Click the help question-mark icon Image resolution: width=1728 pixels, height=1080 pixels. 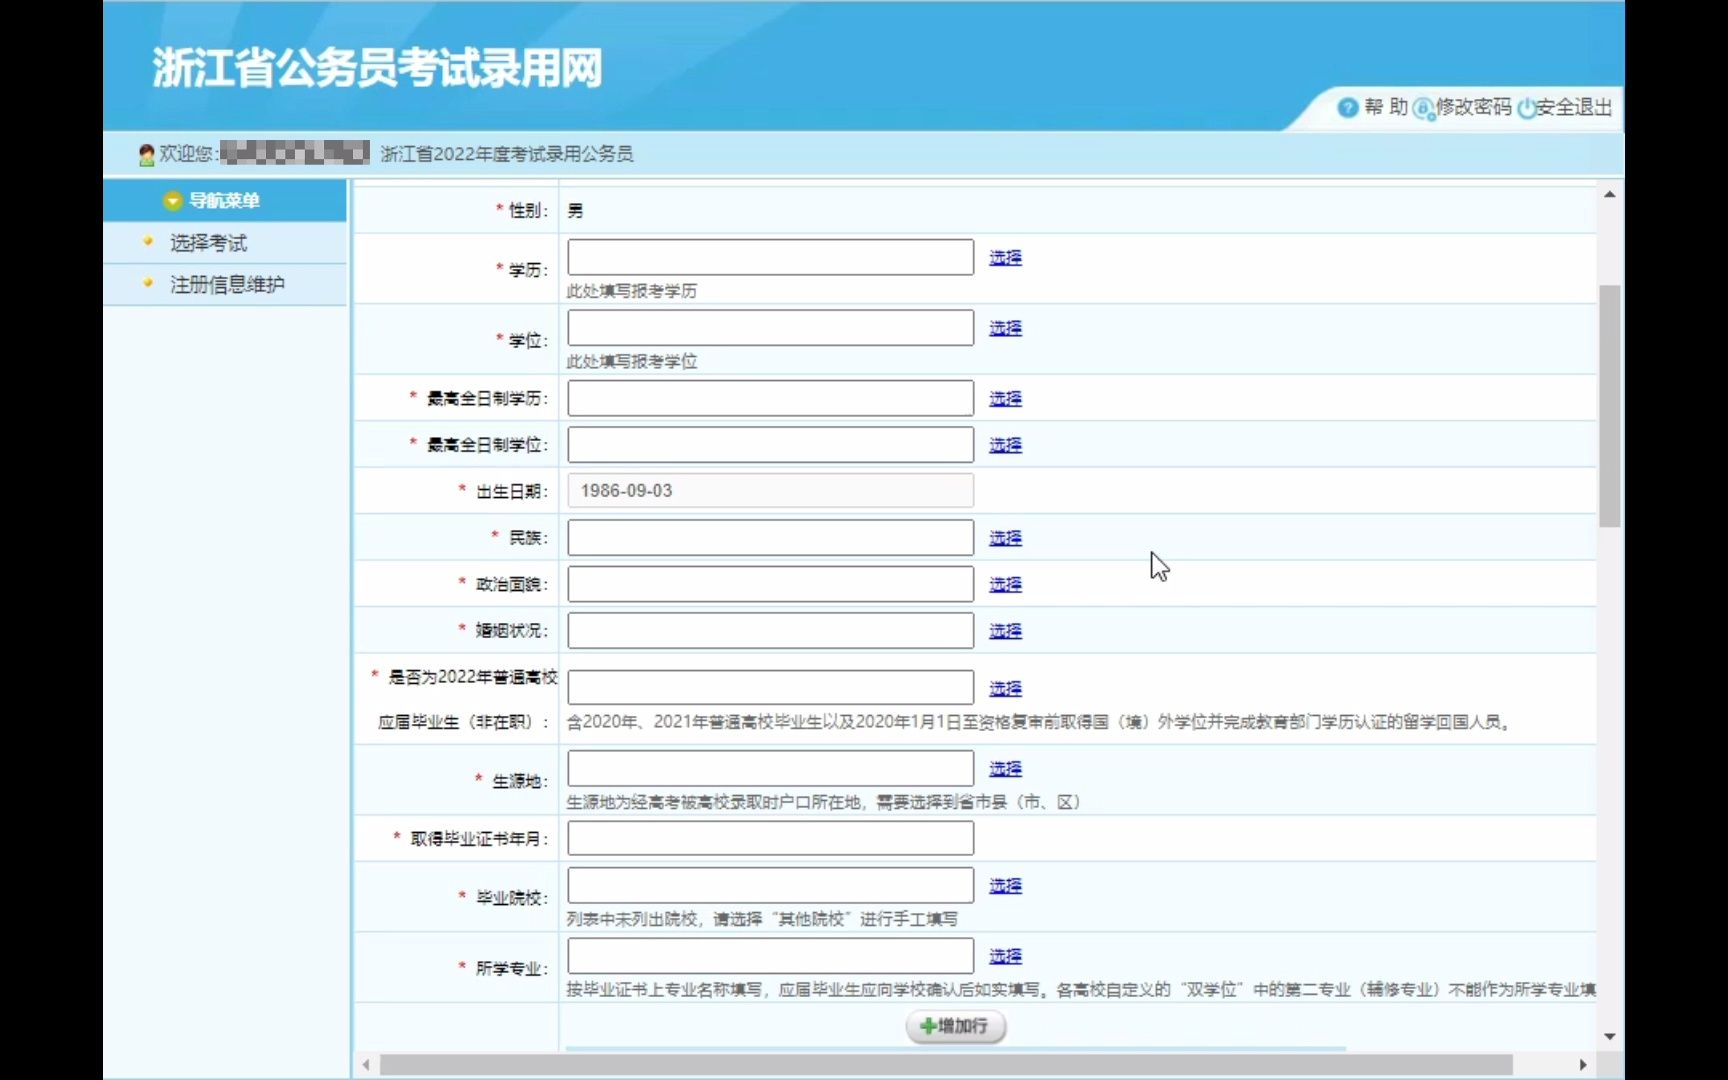click(x=1347, y=107)
